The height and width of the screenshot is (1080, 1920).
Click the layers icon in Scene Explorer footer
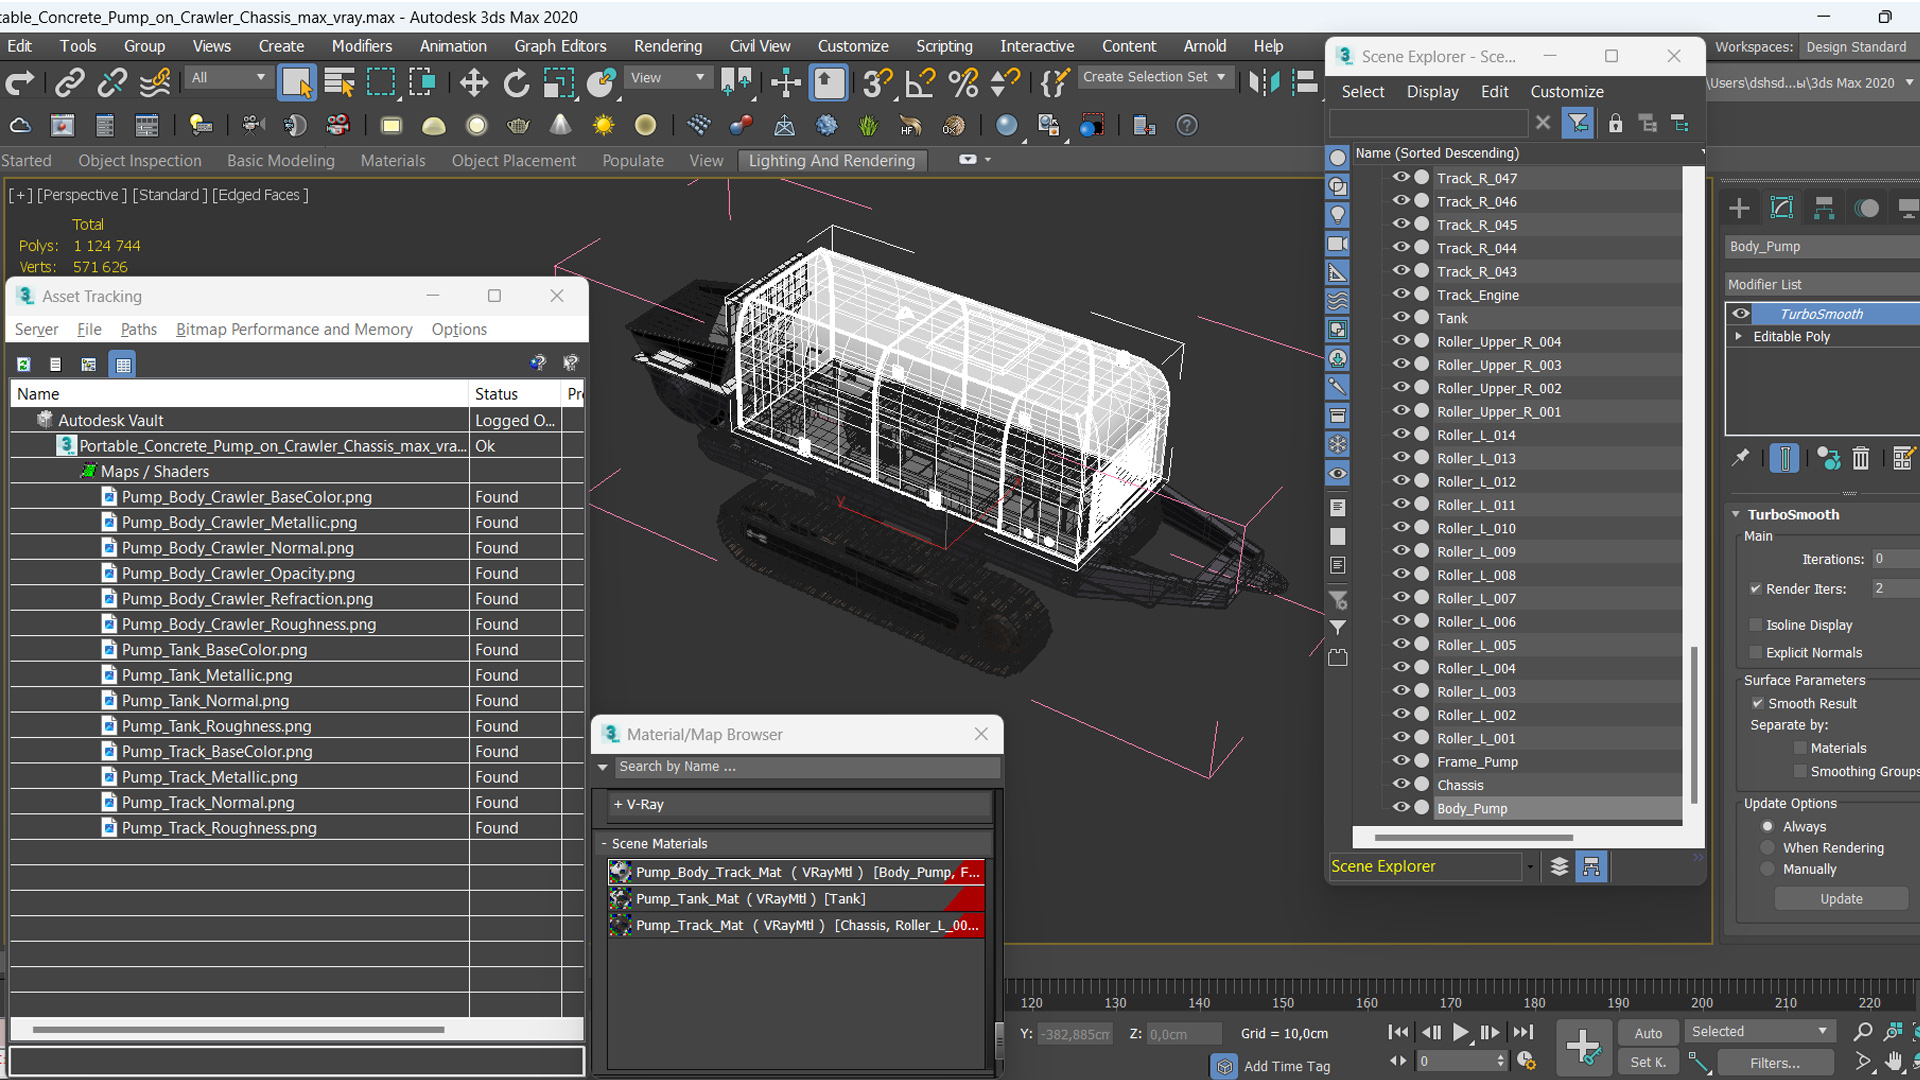[1559, 867]
